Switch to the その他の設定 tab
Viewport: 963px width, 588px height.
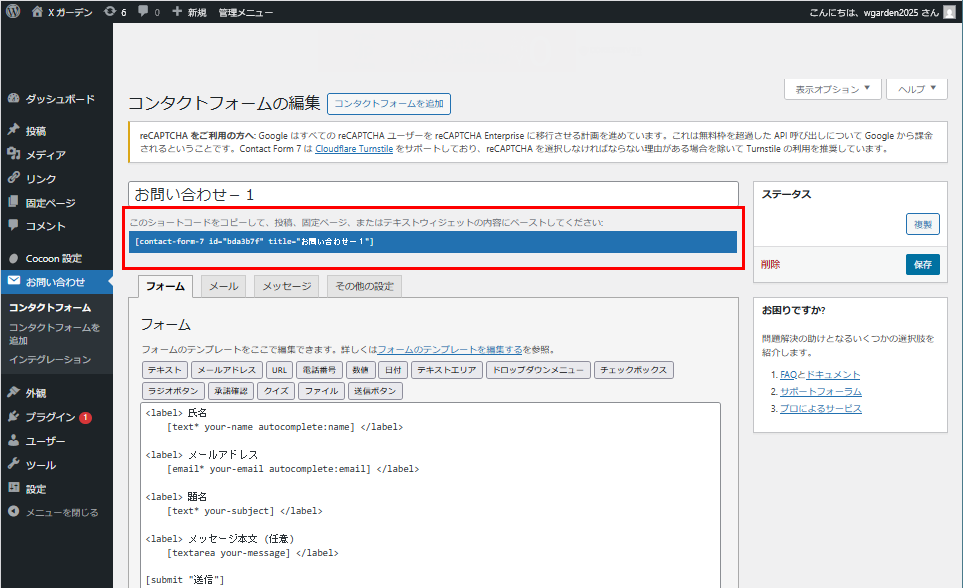click(364, 286)
